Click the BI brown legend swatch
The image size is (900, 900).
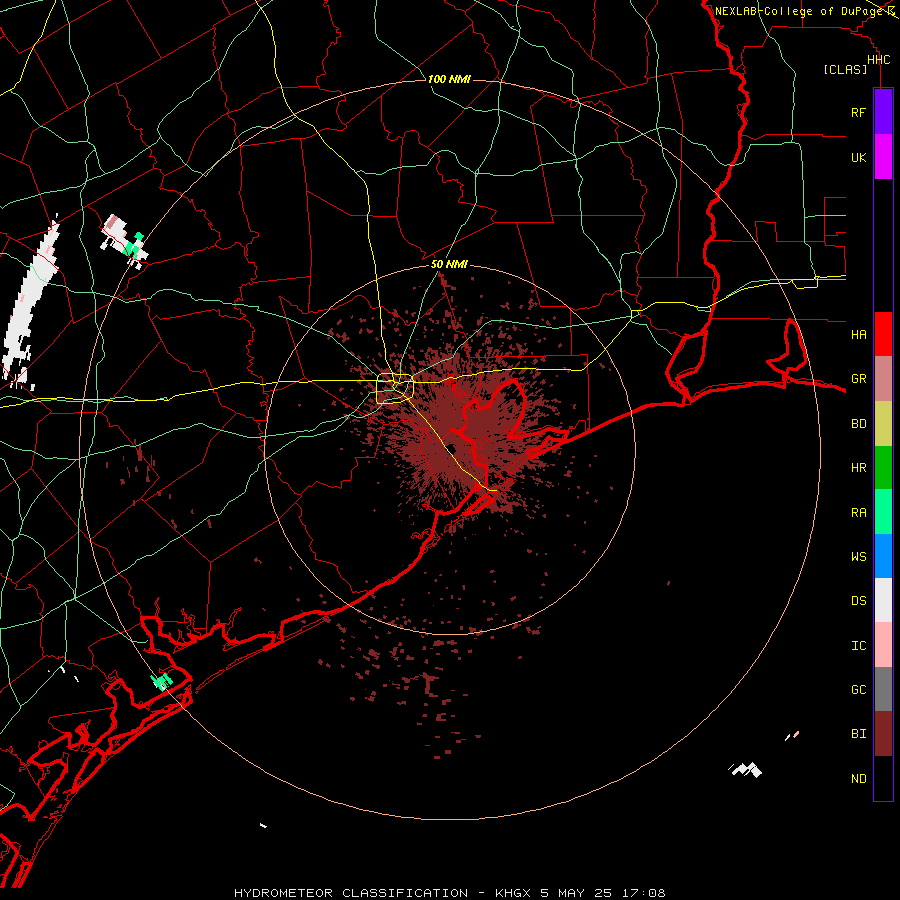click(883, 734)
